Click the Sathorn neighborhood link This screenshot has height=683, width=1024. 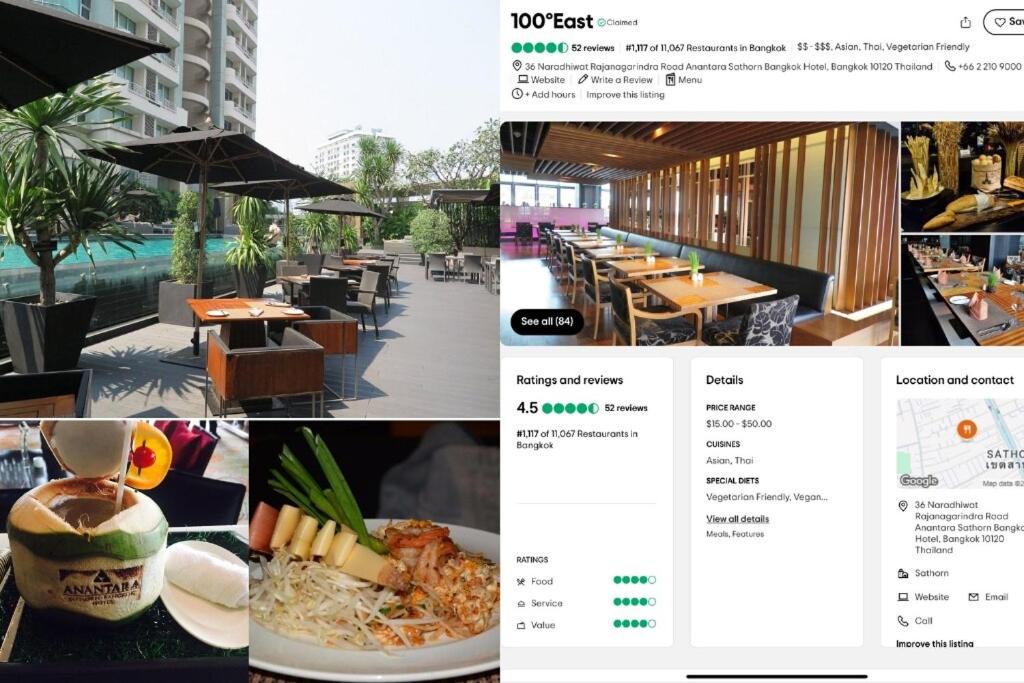pyautogui.click(x=931, y=573)
